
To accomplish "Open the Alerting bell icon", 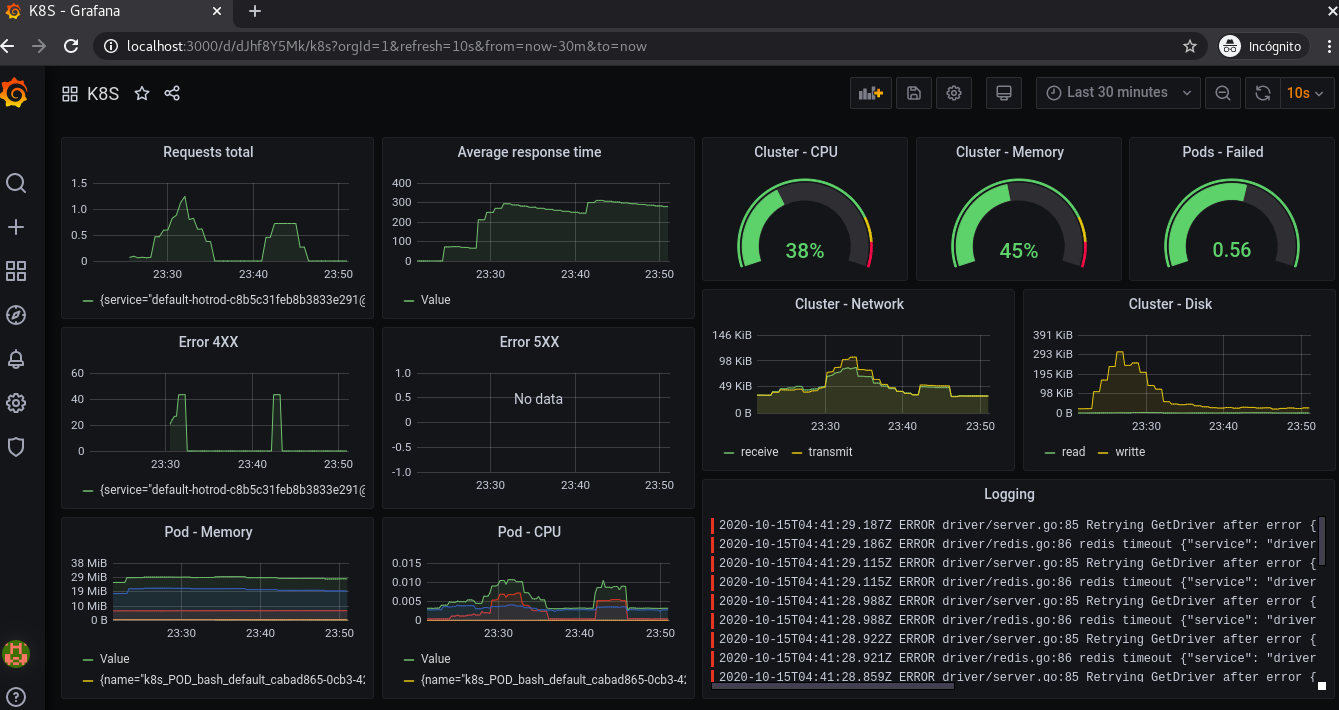I will [x=16, y=359].
